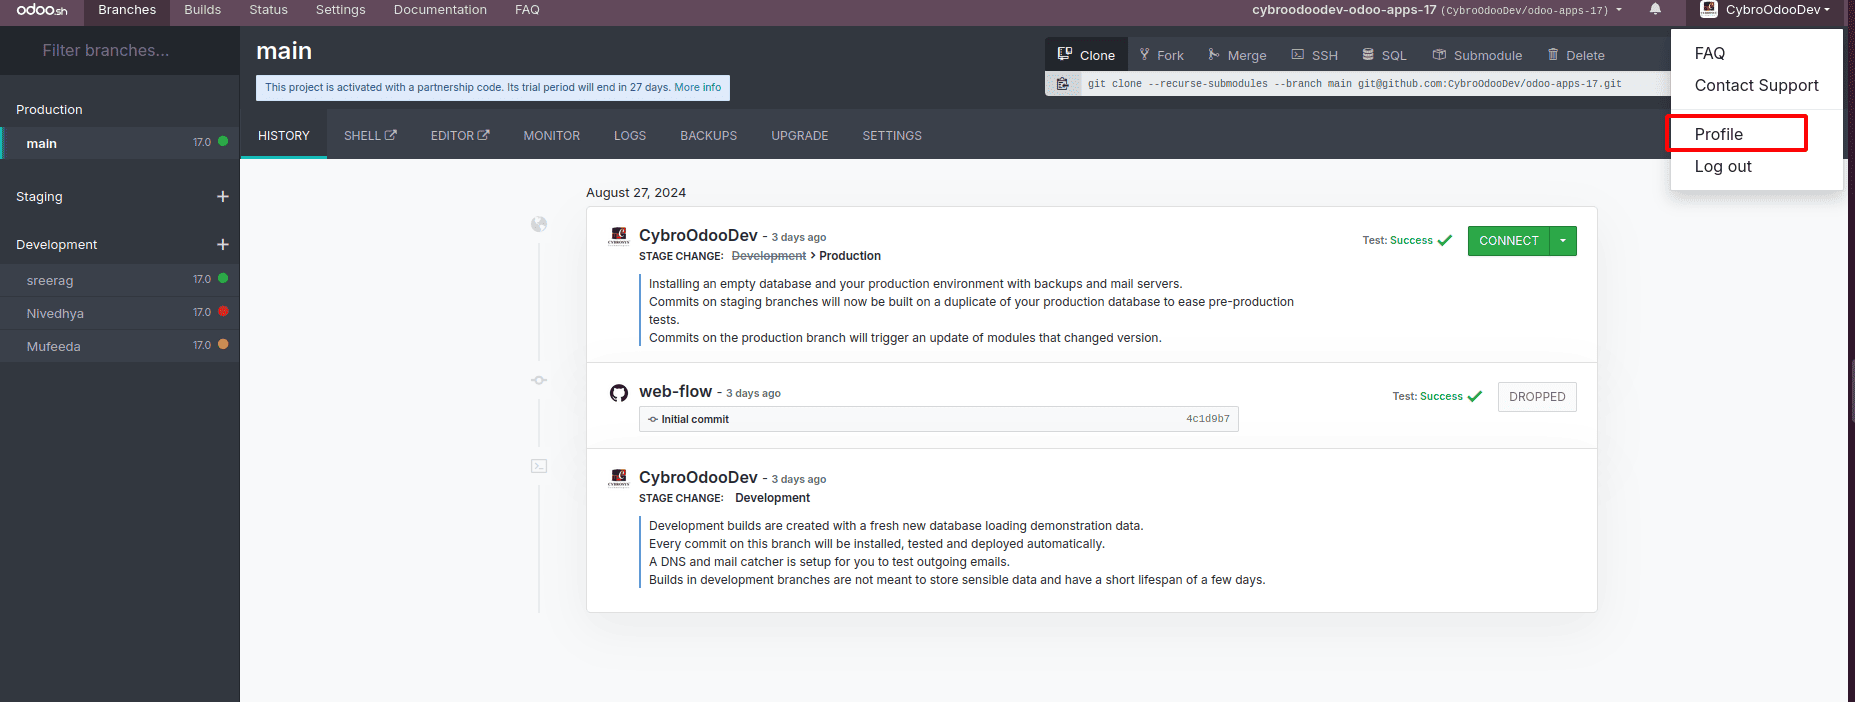
Task: Click the red status dot for Nivedhya branch
Action: click(x=223, y=312)
